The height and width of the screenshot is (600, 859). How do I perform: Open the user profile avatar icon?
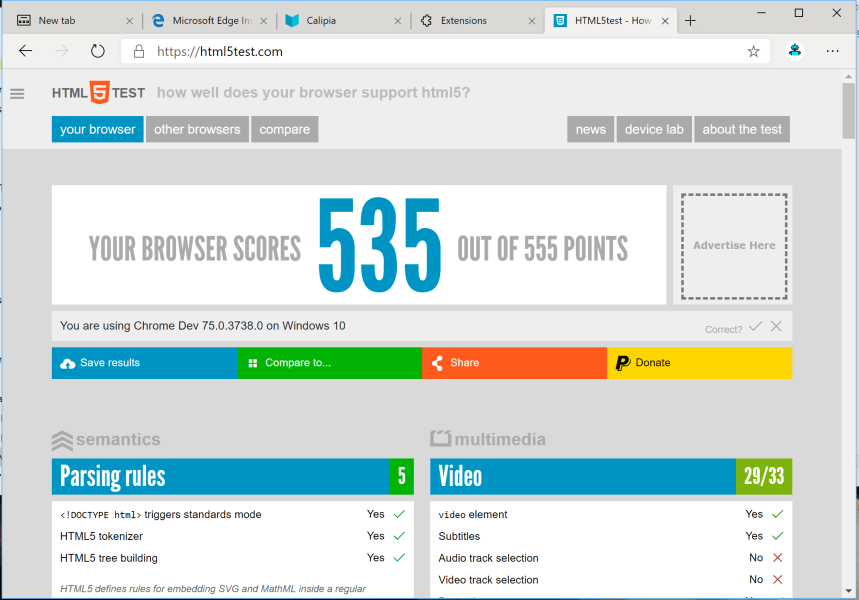795,51
